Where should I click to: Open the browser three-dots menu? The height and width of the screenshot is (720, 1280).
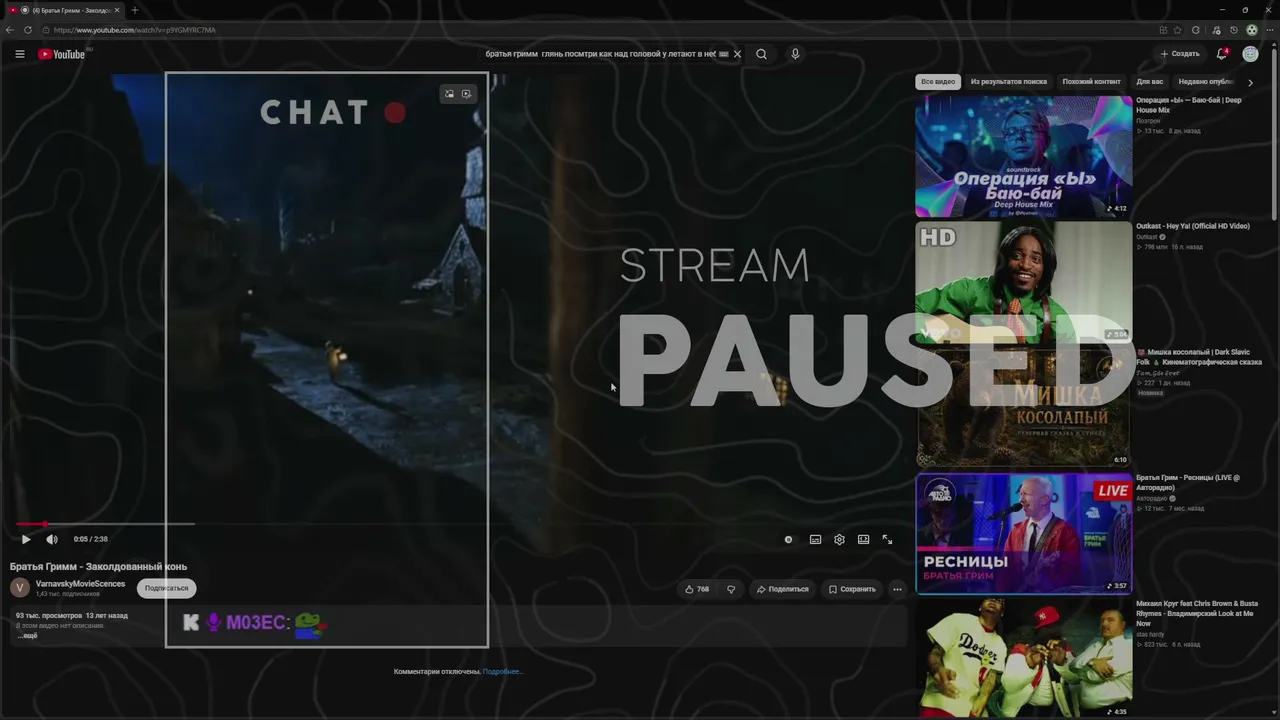click(1269, 30)
